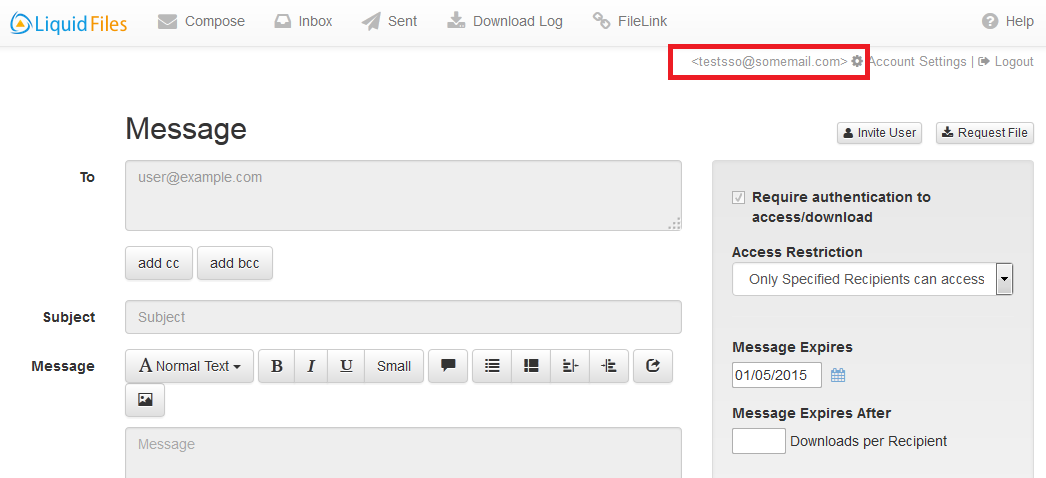
Task: Click the gear icon beside Account Settings
Action: click(857, 61)
